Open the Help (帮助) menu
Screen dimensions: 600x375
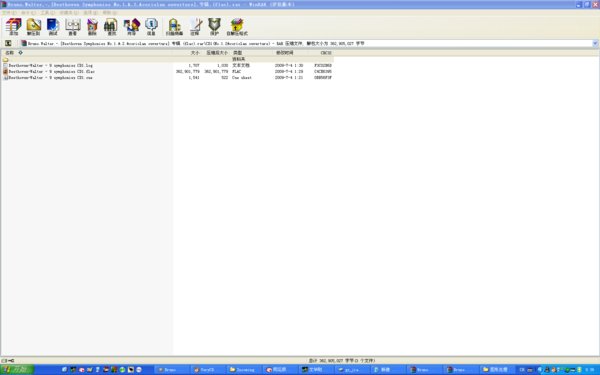tap(110, 13)
